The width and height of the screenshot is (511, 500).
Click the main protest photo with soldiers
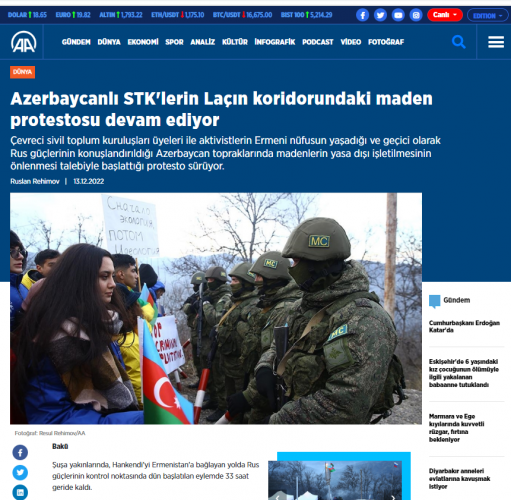point(216,308)
